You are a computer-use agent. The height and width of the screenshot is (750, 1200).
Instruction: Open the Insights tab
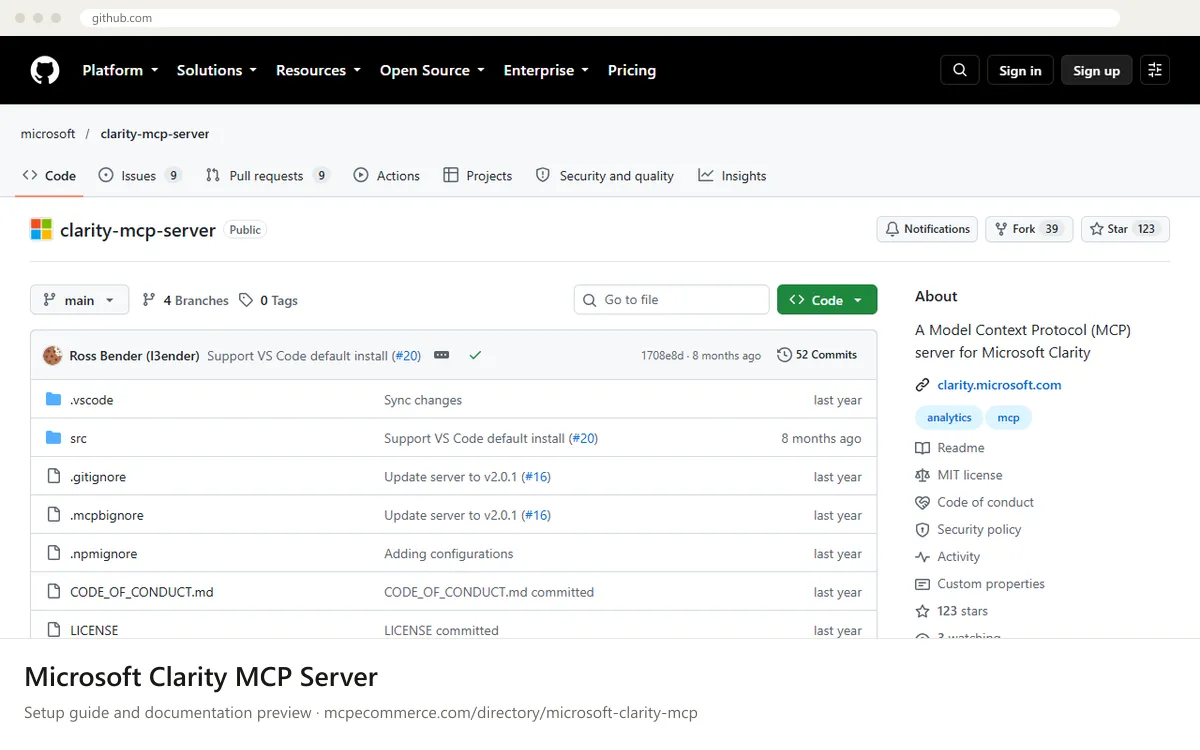(732, 176)
